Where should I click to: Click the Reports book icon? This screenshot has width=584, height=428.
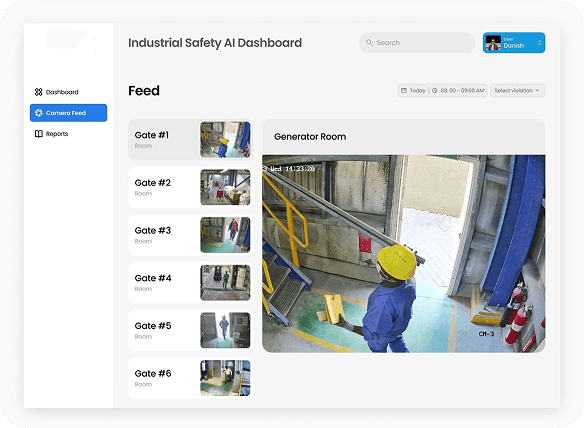pos(38,134)
